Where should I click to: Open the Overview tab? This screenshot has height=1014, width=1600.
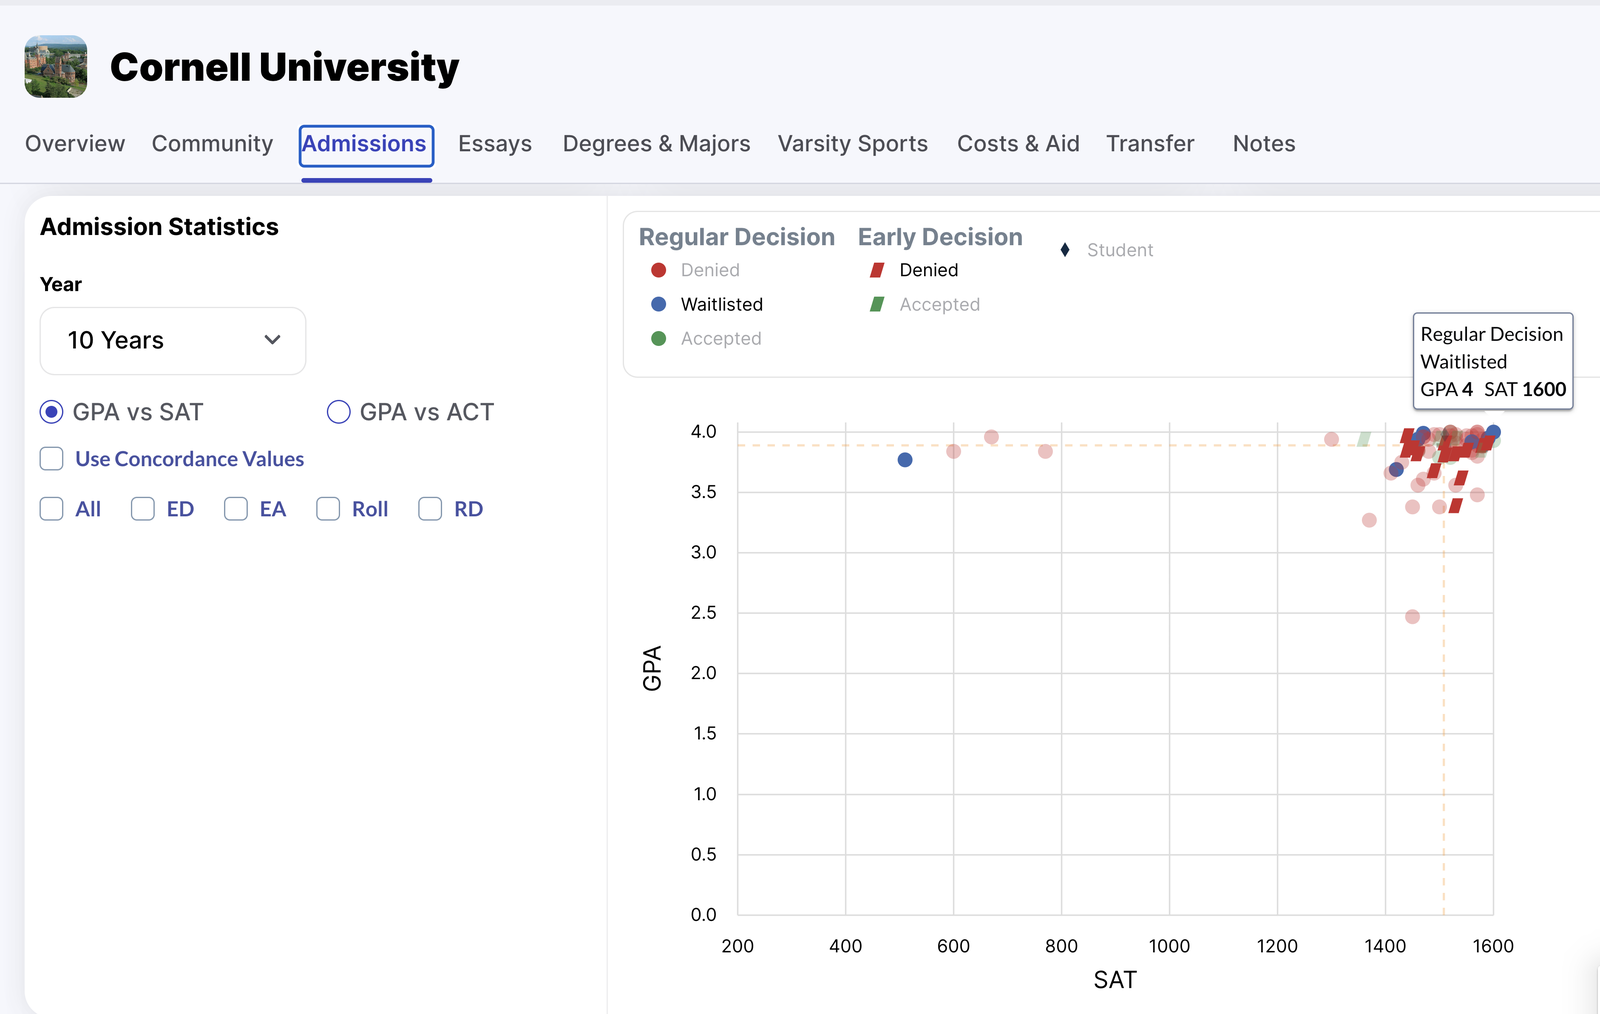(x=75, y=144)
